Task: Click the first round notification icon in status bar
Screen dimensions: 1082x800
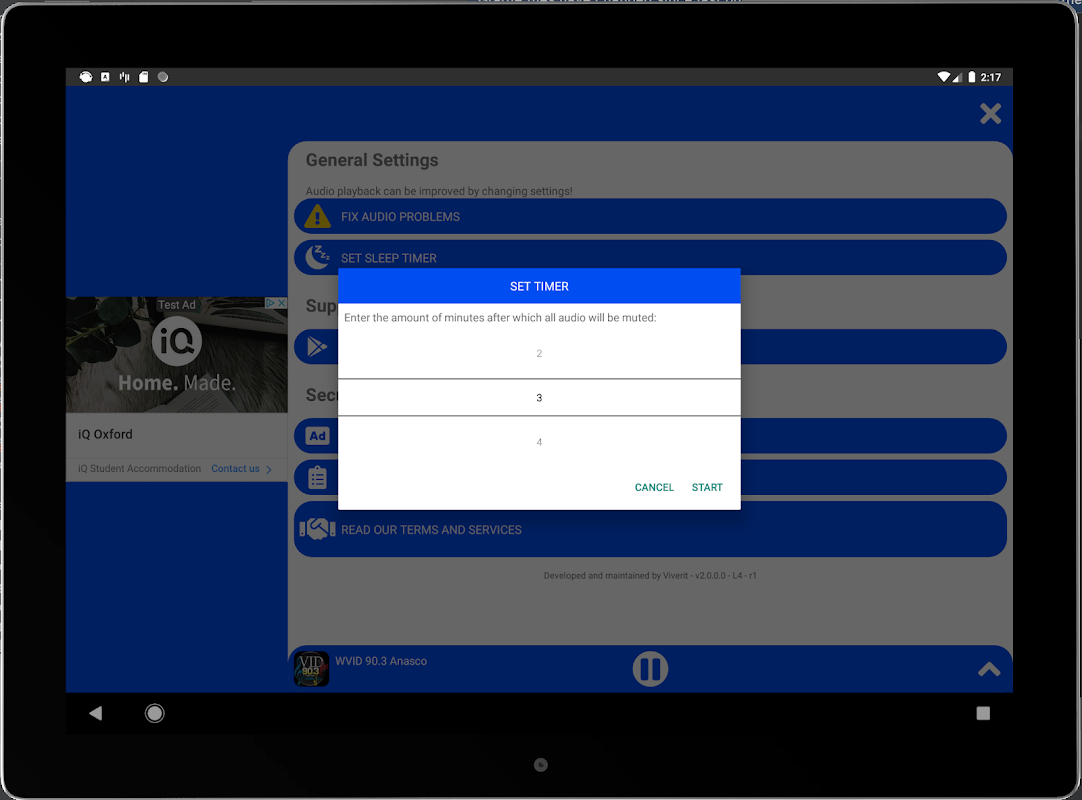Action: point(86,77)
